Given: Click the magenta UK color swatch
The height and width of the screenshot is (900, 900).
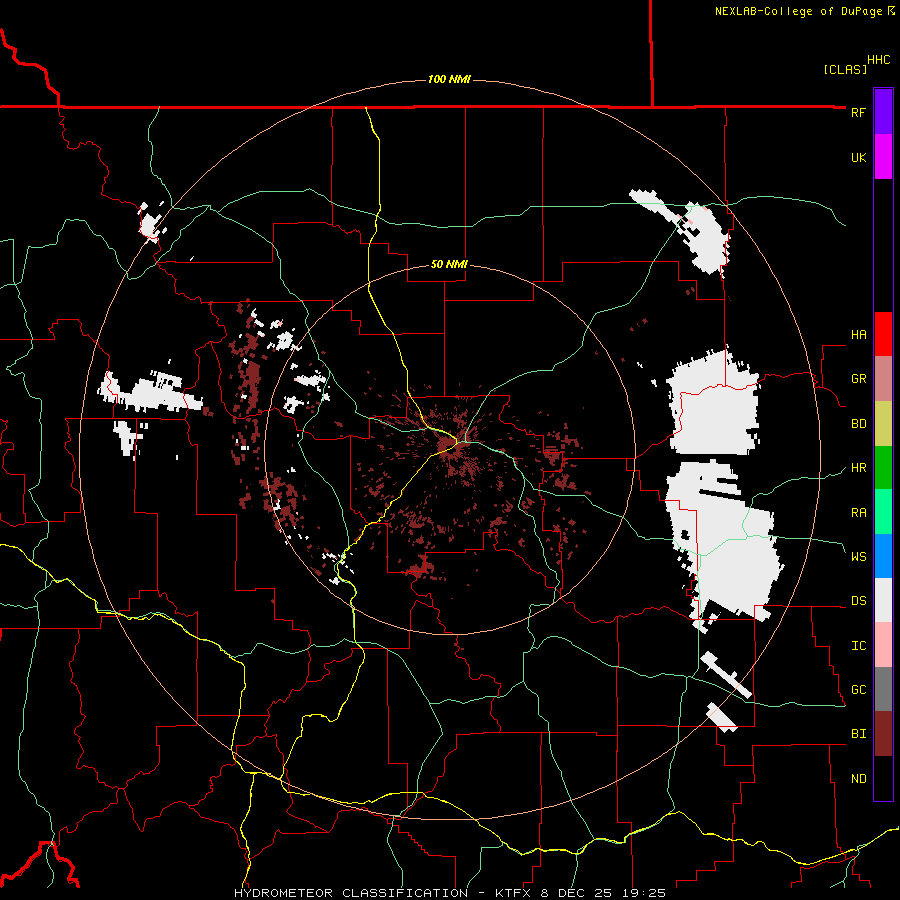Looking at the screenshot, I should pos(883,157).
